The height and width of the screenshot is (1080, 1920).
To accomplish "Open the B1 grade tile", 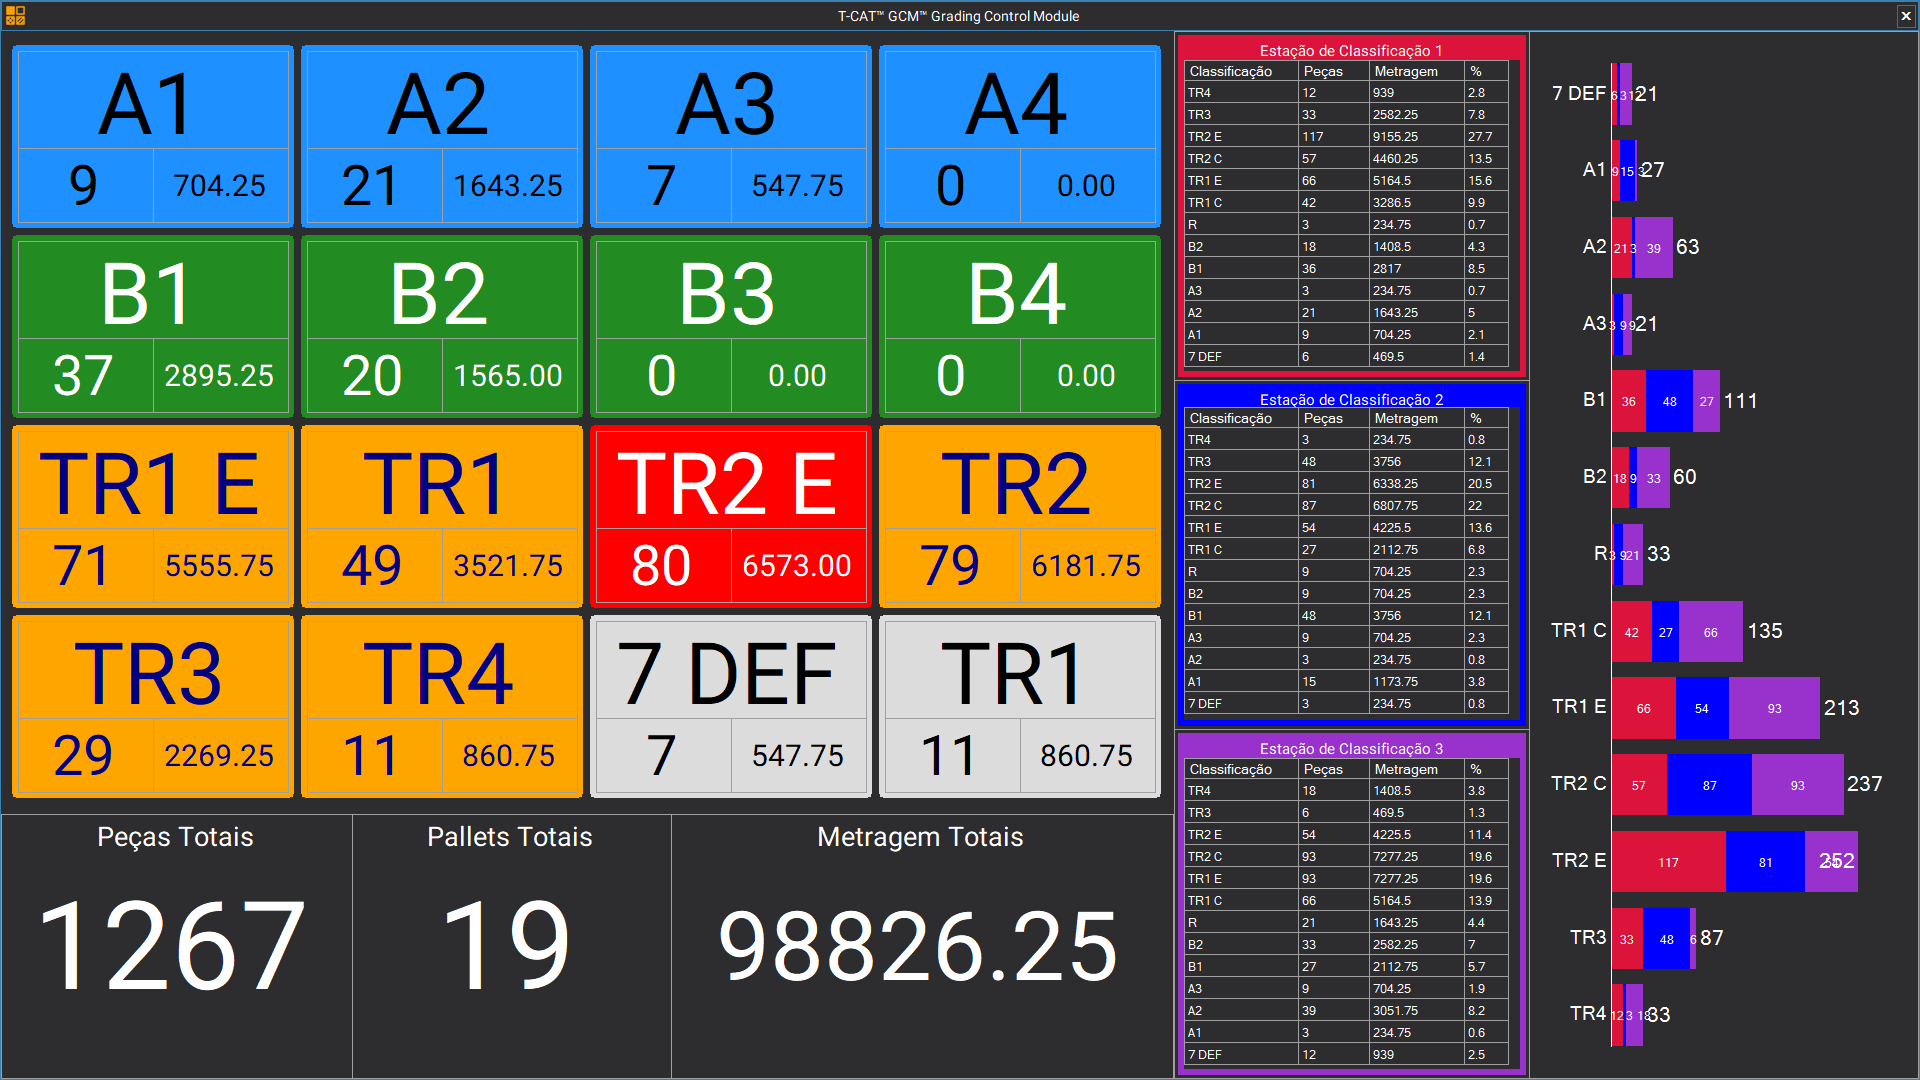I will [153, 327].
